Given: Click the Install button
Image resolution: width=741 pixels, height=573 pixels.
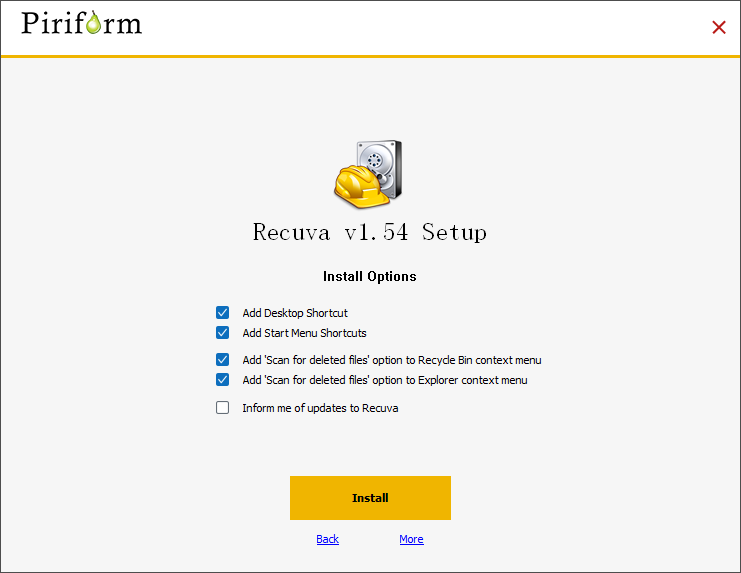Looking at the screenshot, I should pyautogui.click(x=370, y=498).
